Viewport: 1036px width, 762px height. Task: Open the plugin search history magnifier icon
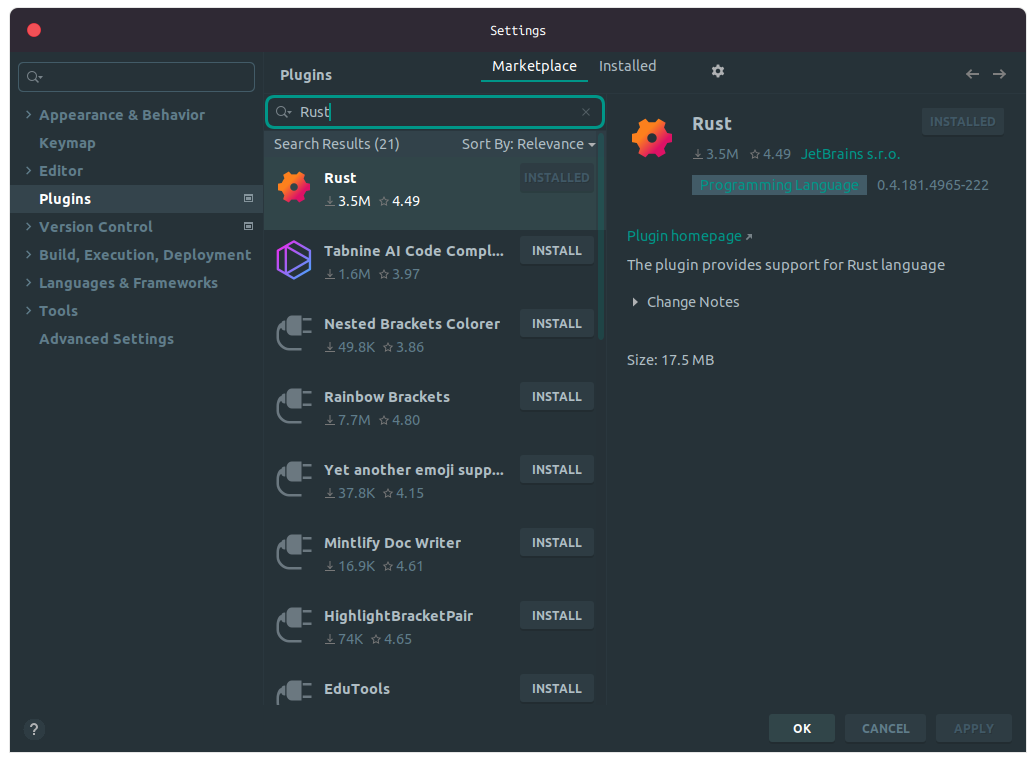coord(283,112)
